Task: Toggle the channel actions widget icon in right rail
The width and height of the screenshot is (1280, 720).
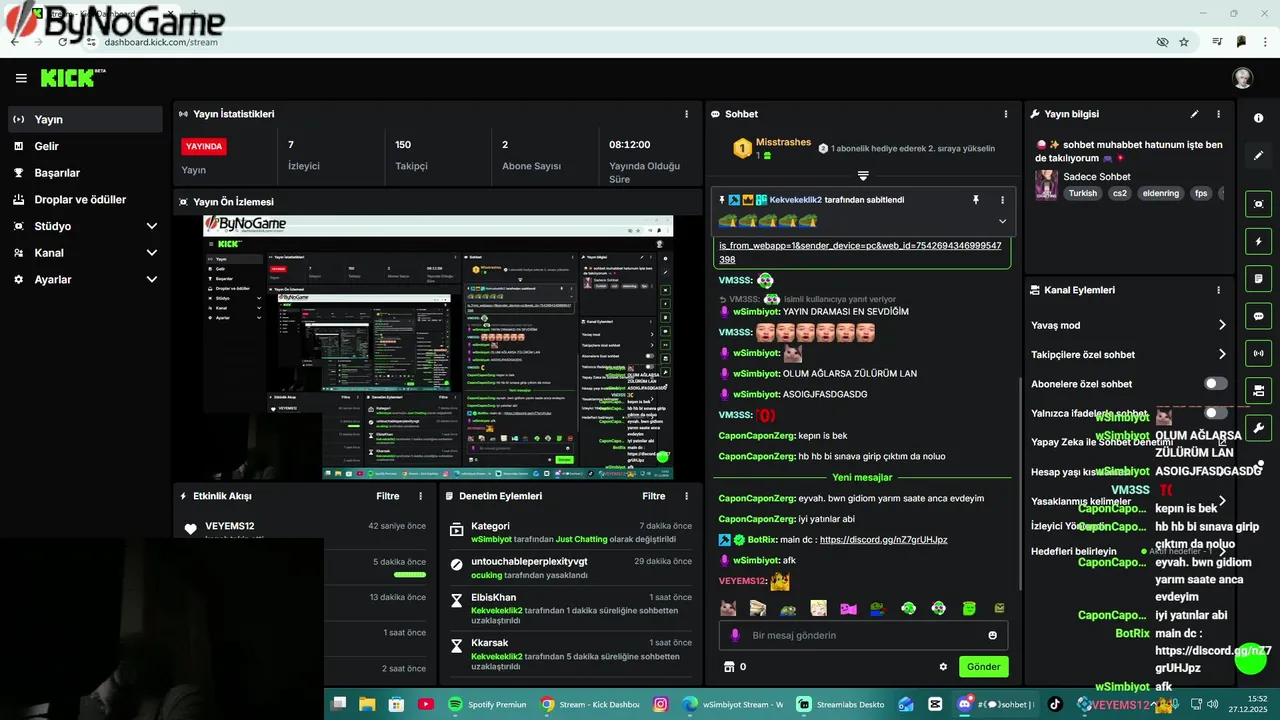Action: pos(1258,390)
